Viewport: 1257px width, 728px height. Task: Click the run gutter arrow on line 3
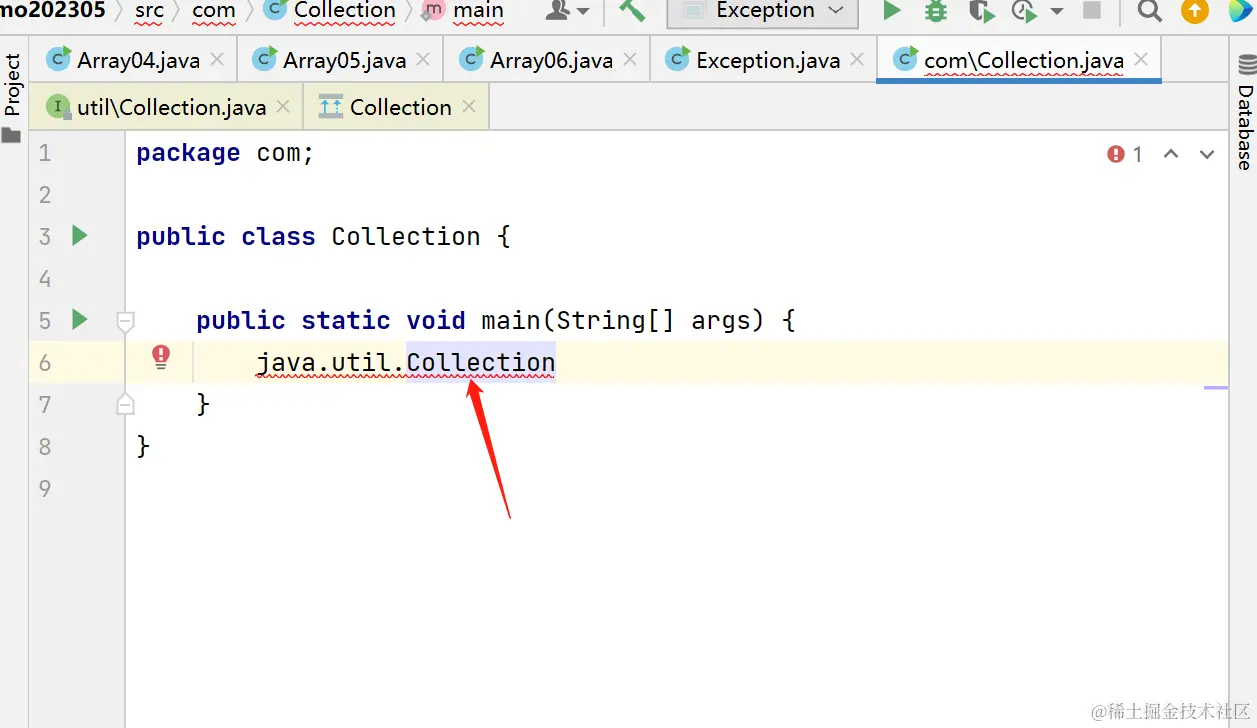click(x=80, y=236)
